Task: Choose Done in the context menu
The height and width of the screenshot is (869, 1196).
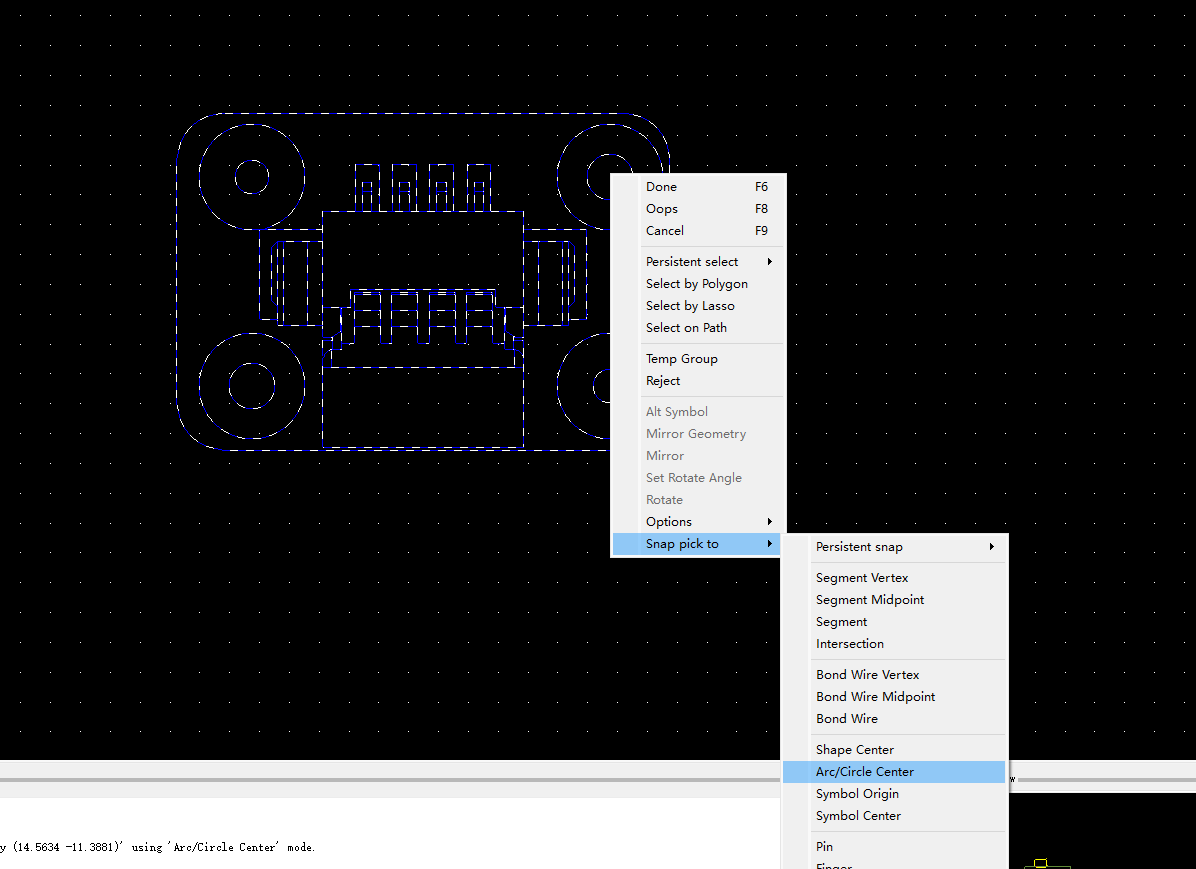Action: [698, 187]
